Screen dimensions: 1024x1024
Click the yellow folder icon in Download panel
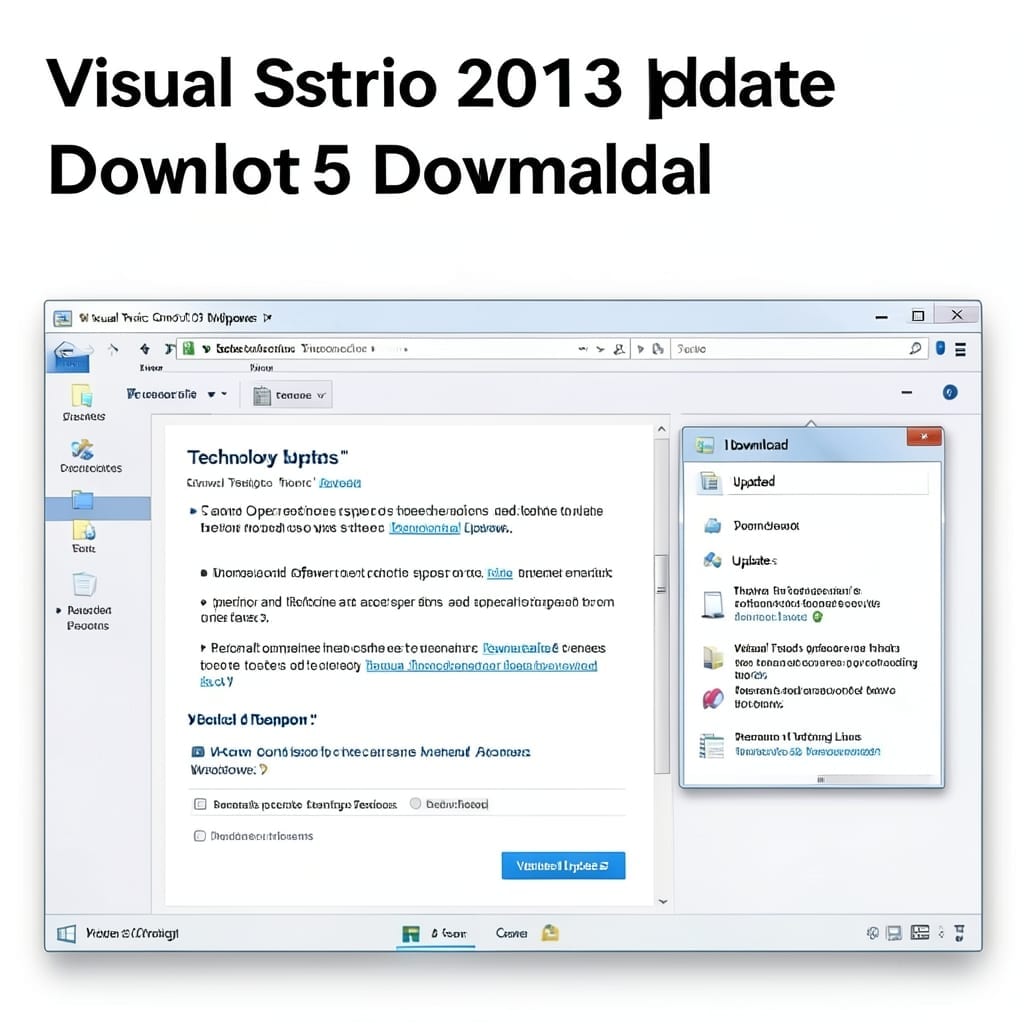click(x=712, y=657)
